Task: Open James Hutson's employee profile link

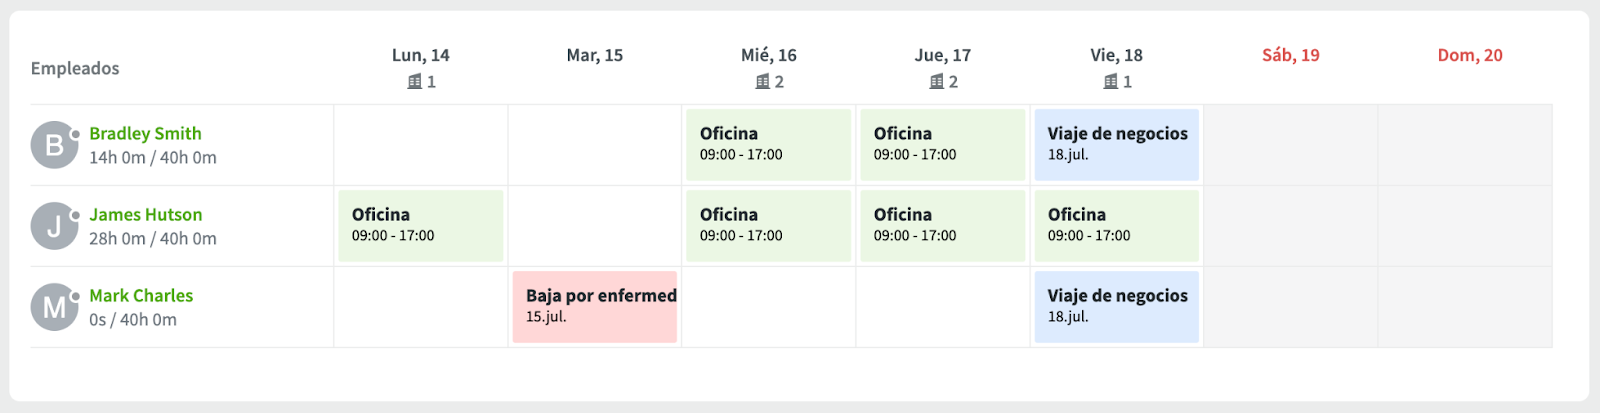Action: click(145, 215)
